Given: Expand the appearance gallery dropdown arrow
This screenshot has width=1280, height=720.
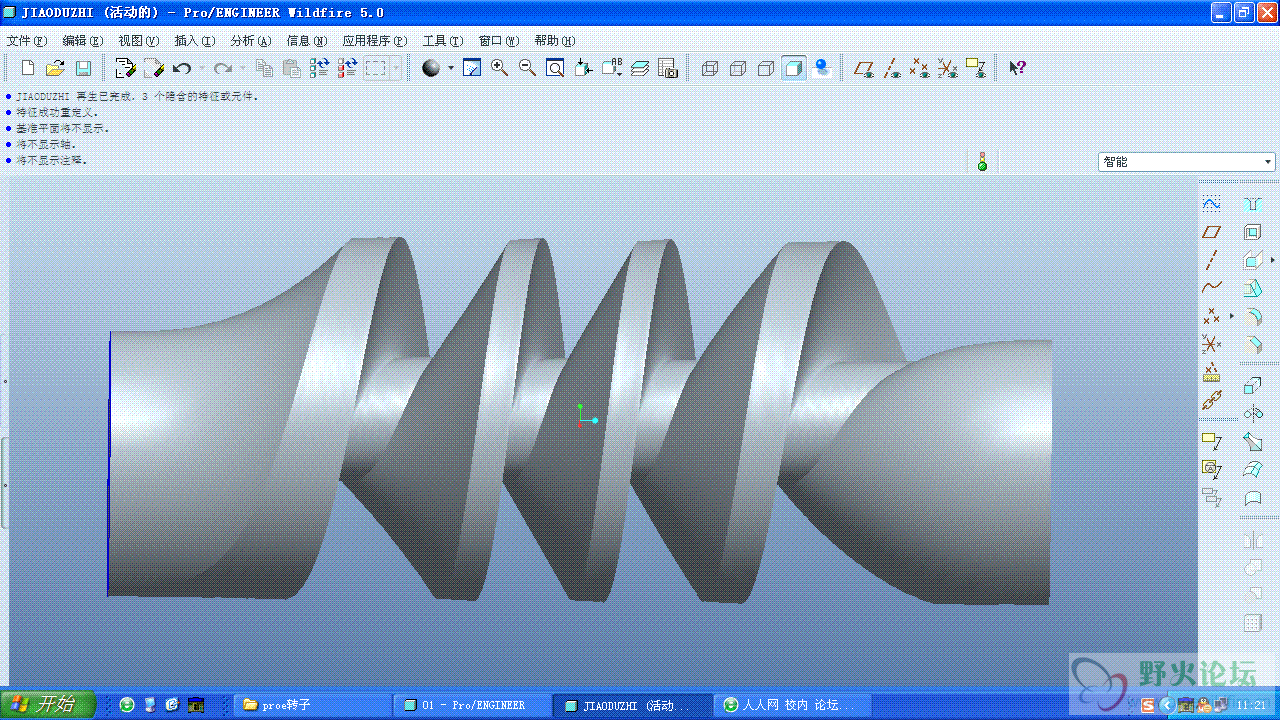Looking at the screenshot, I should [x=451, y=68].
